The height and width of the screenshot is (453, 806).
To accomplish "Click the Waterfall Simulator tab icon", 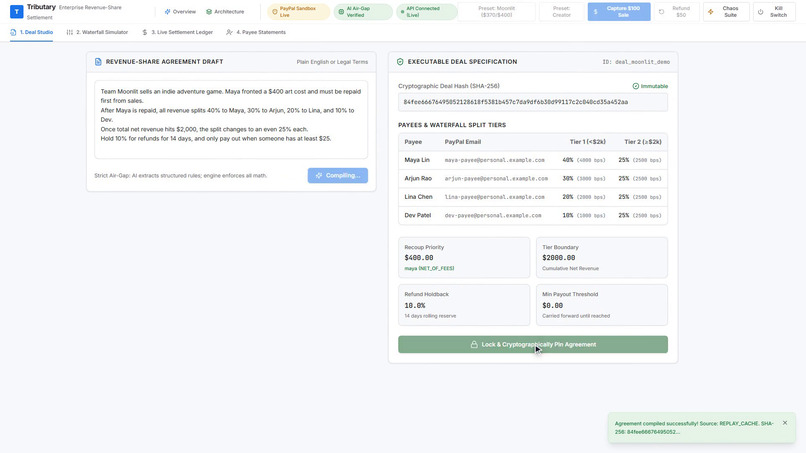I will click(69, 32).
